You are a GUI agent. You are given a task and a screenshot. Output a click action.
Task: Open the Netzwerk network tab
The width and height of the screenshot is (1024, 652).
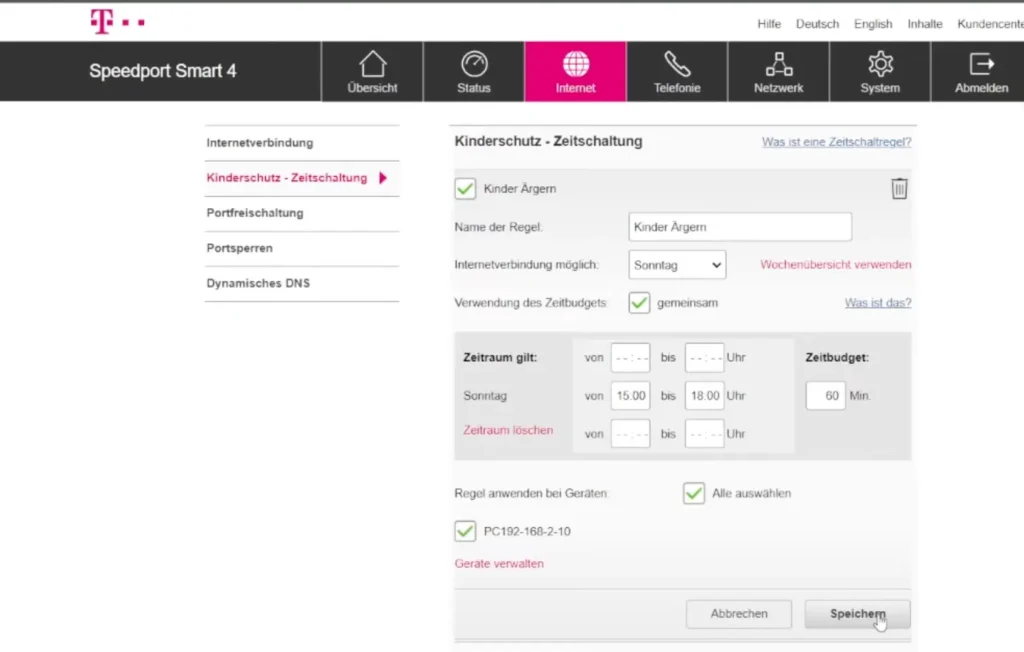[778, 72]
